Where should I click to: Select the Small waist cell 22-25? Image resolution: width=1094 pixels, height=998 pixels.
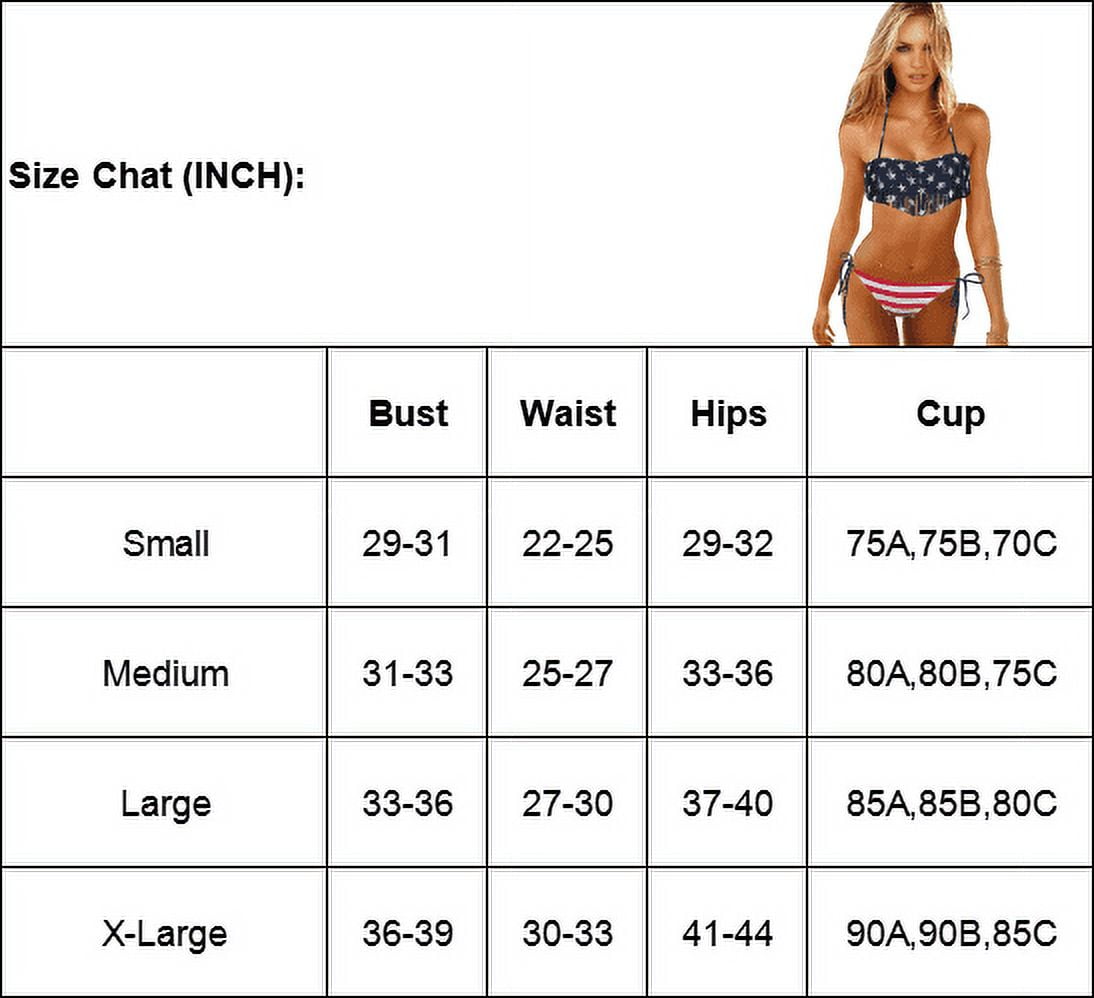pos(567,543)
